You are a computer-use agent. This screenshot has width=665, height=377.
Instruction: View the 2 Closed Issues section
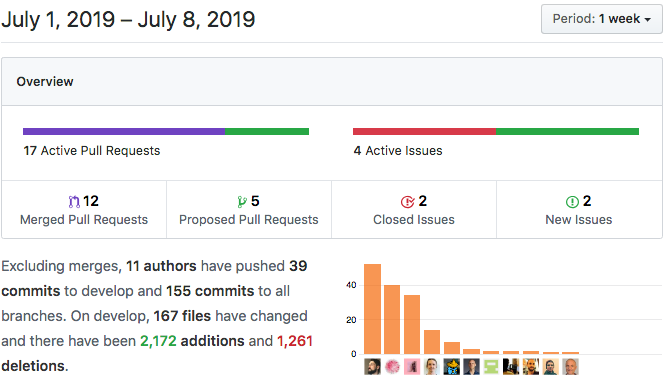414,210
